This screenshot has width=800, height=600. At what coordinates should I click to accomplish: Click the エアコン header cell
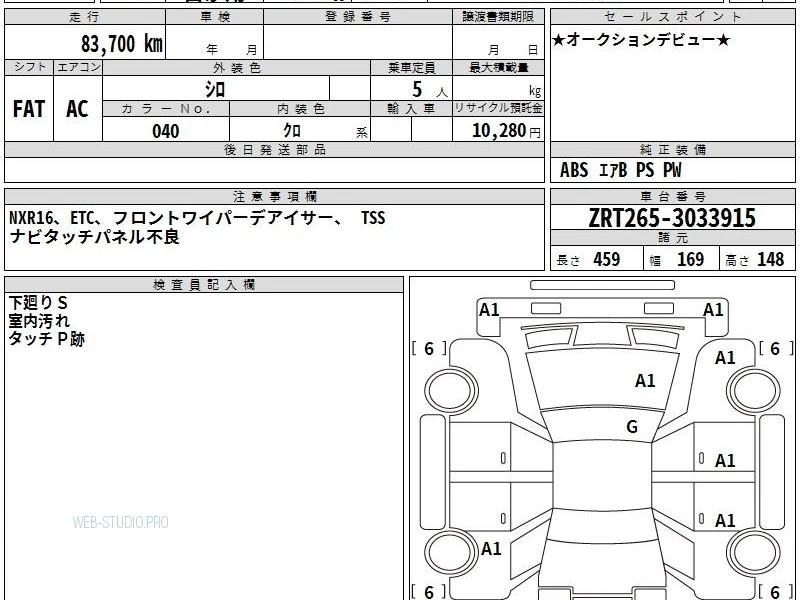(x=78, y=67)
